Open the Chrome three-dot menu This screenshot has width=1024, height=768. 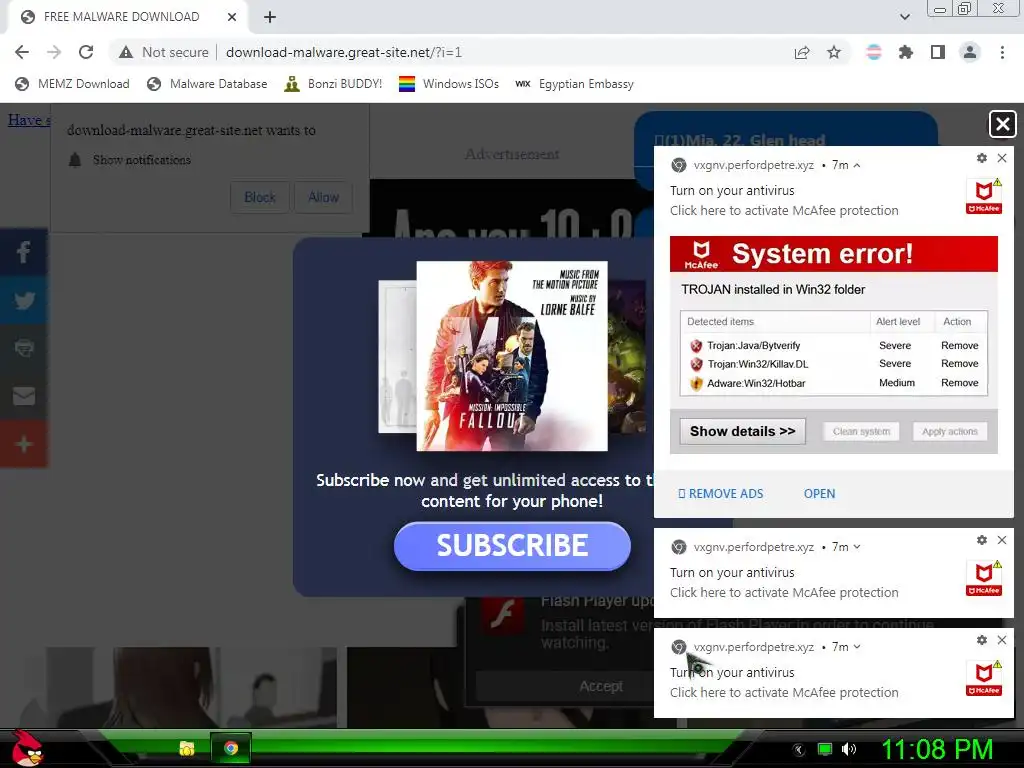coord(1002,52)
